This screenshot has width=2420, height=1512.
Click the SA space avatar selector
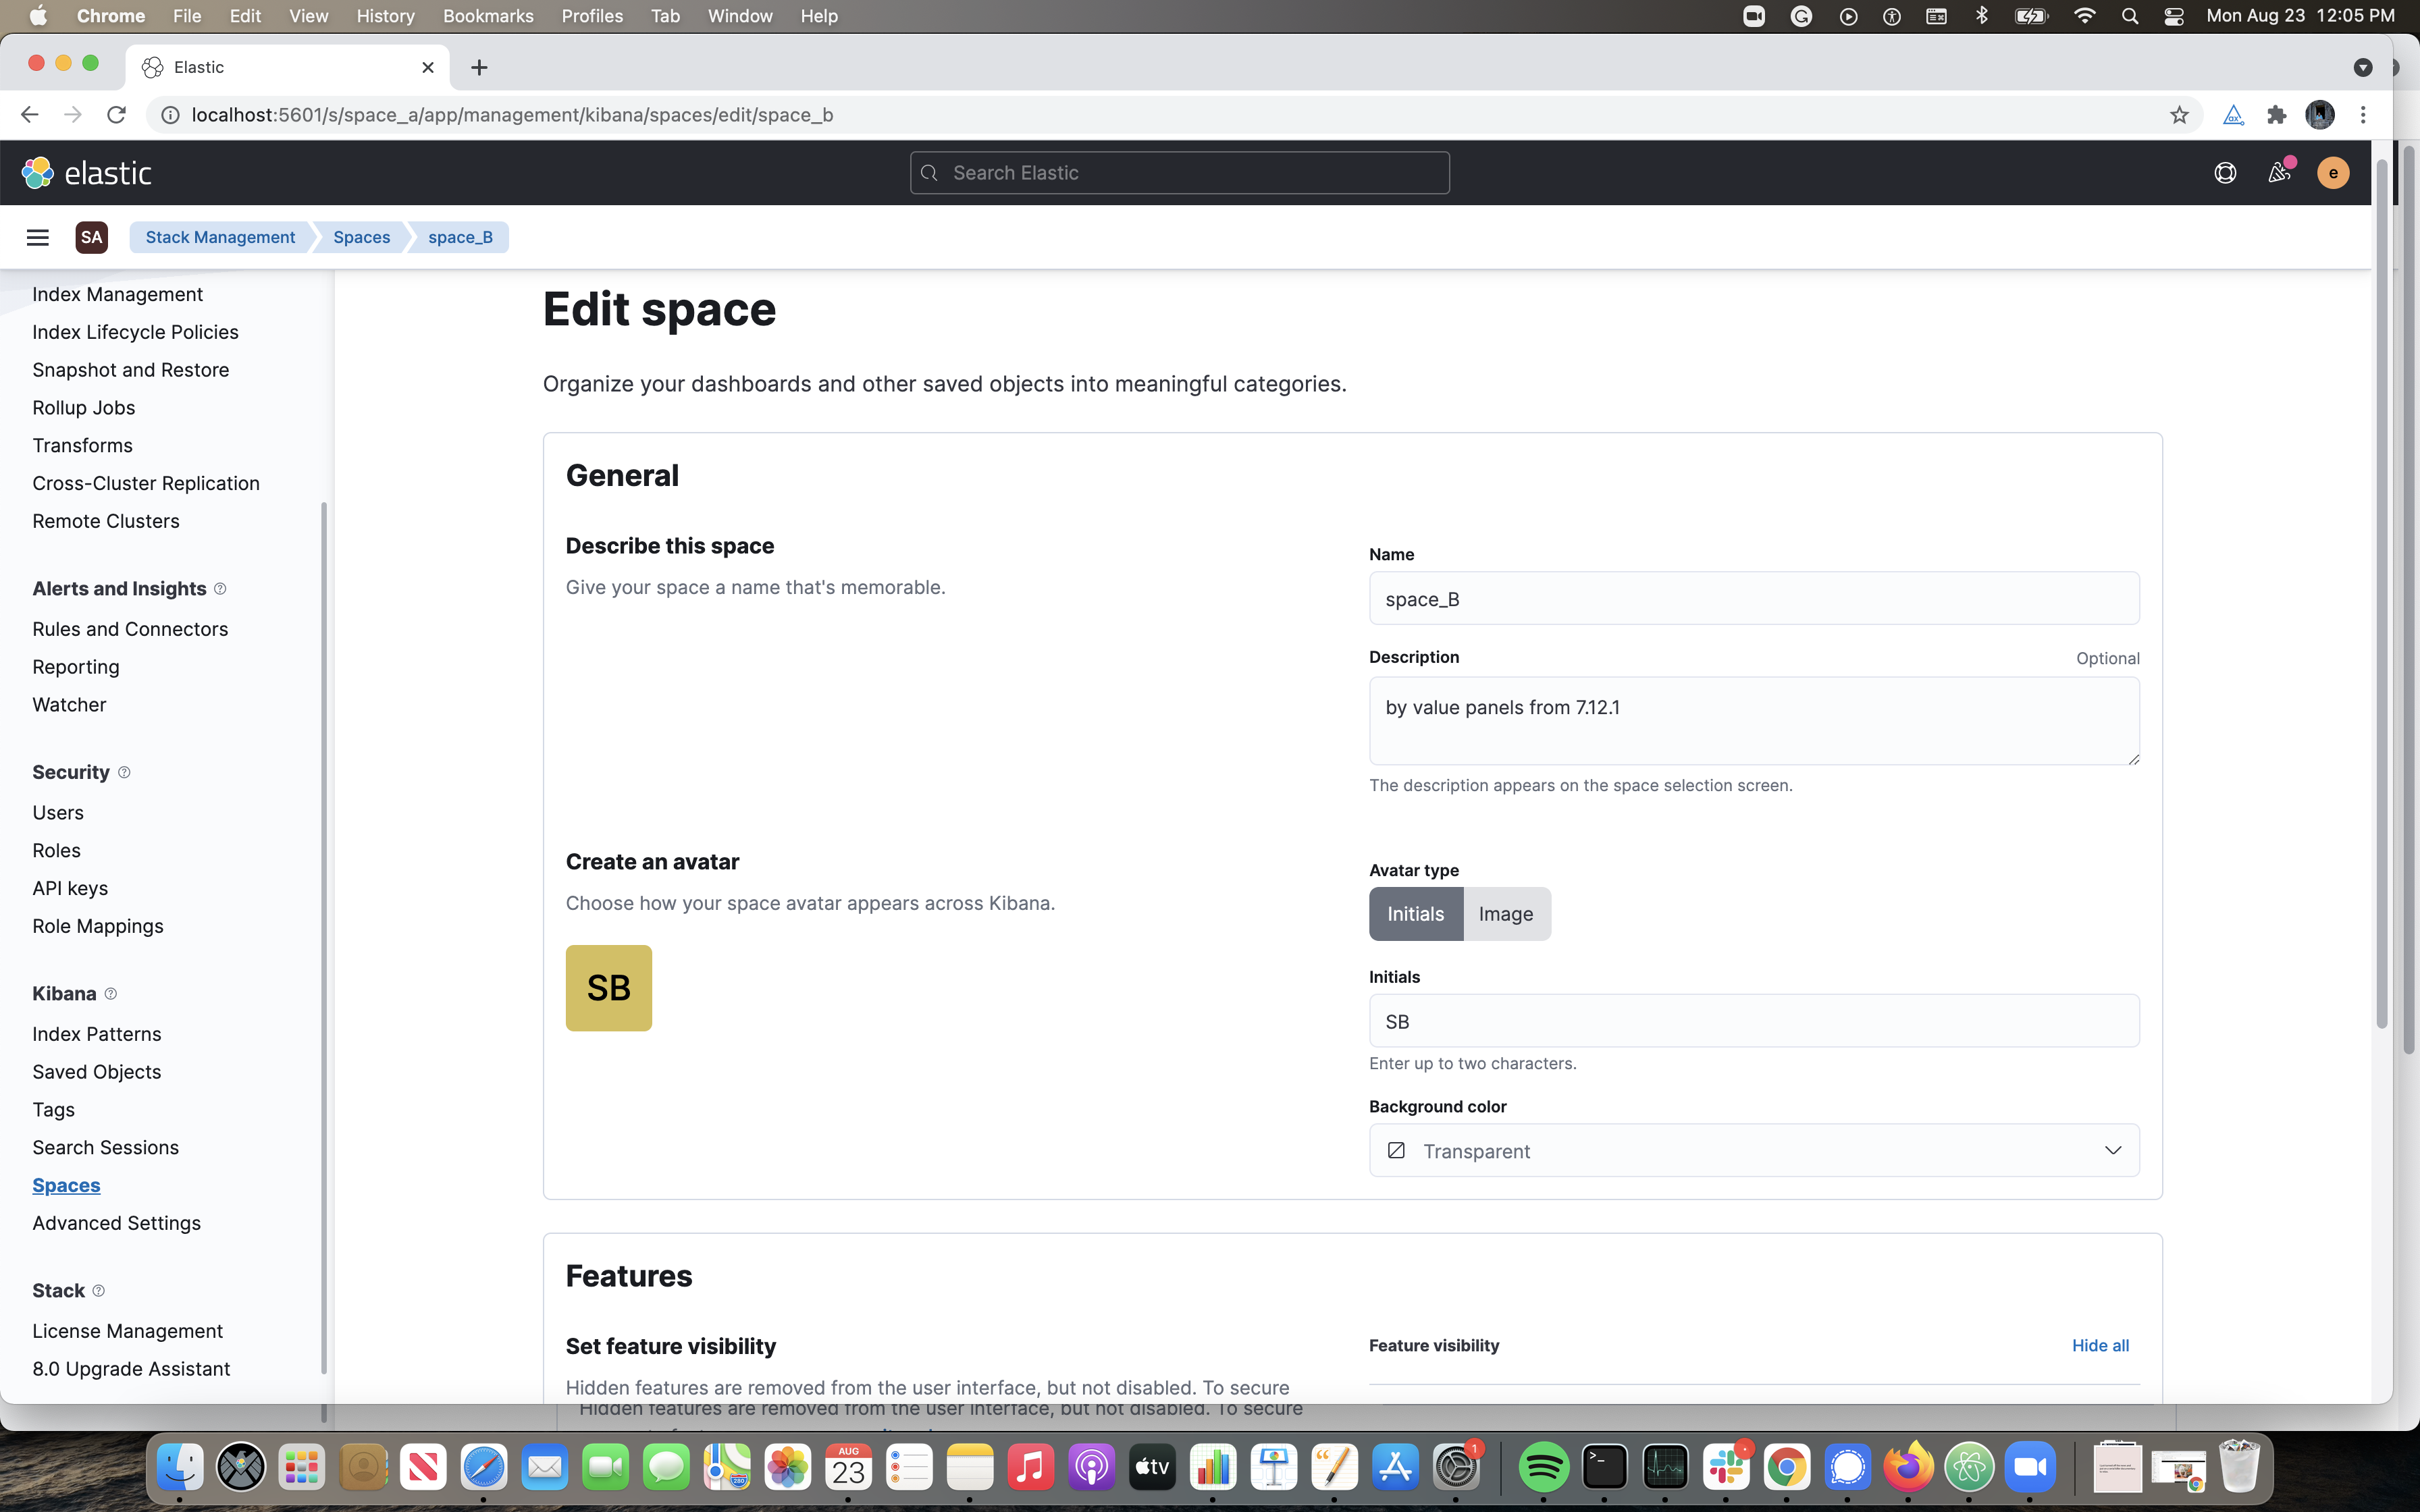click(92, 237)
